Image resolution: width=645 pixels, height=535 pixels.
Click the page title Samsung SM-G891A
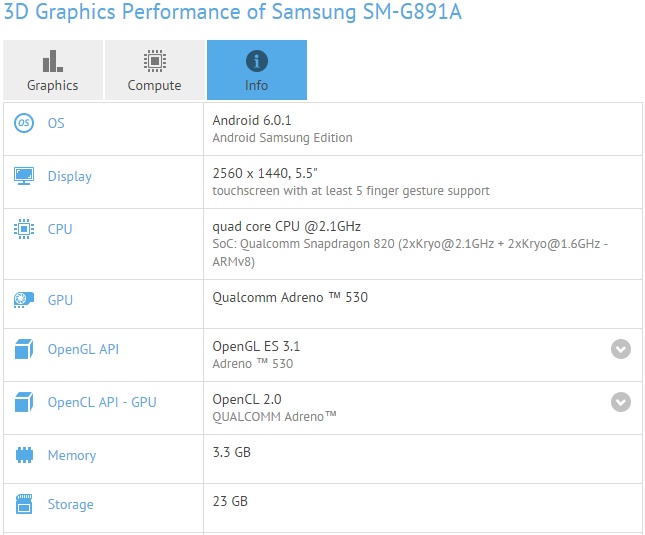click(367, 12)
